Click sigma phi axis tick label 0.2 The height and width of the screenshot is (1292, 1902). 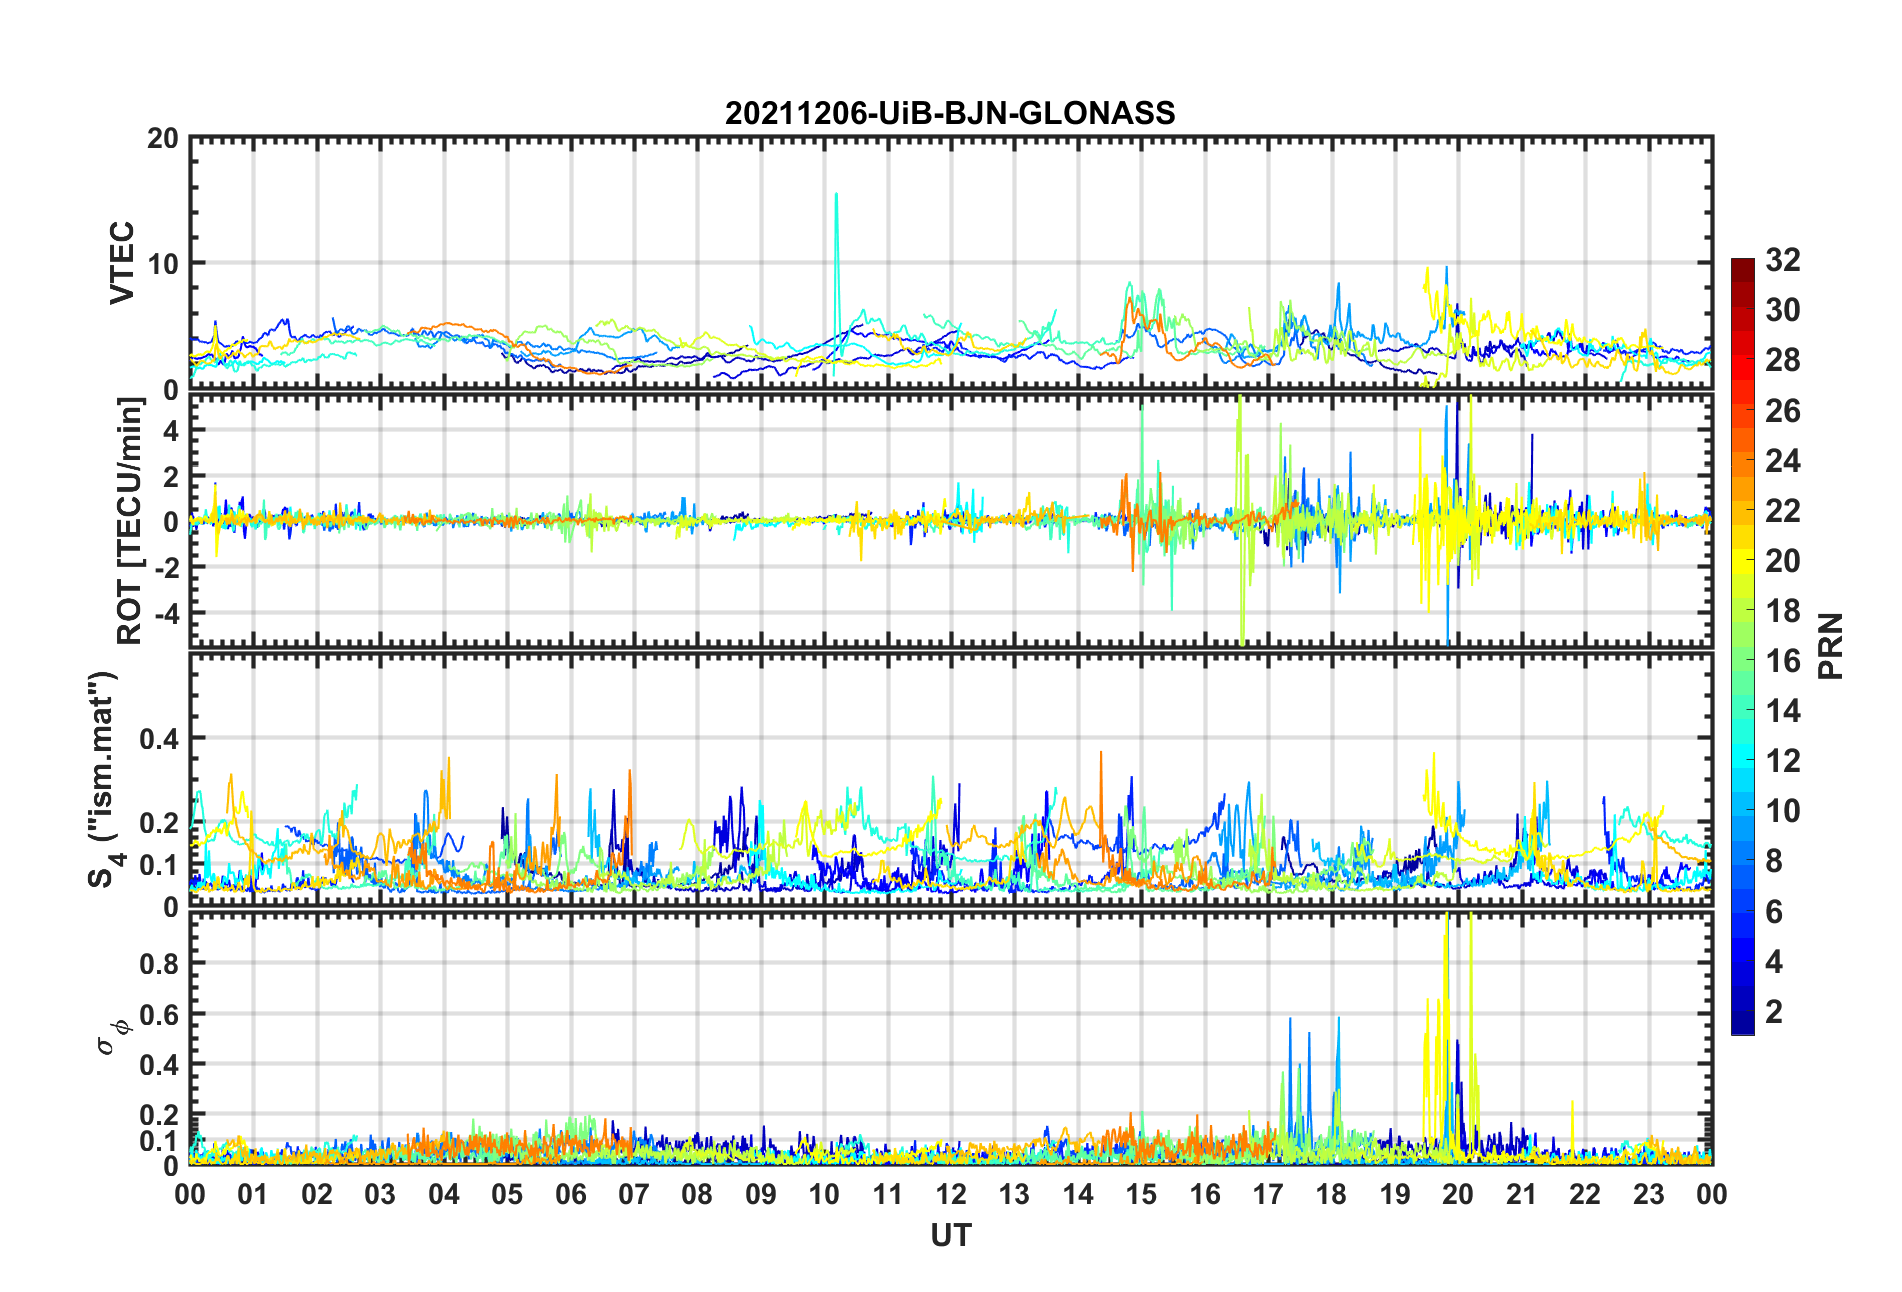click(x=159, y=1115)
